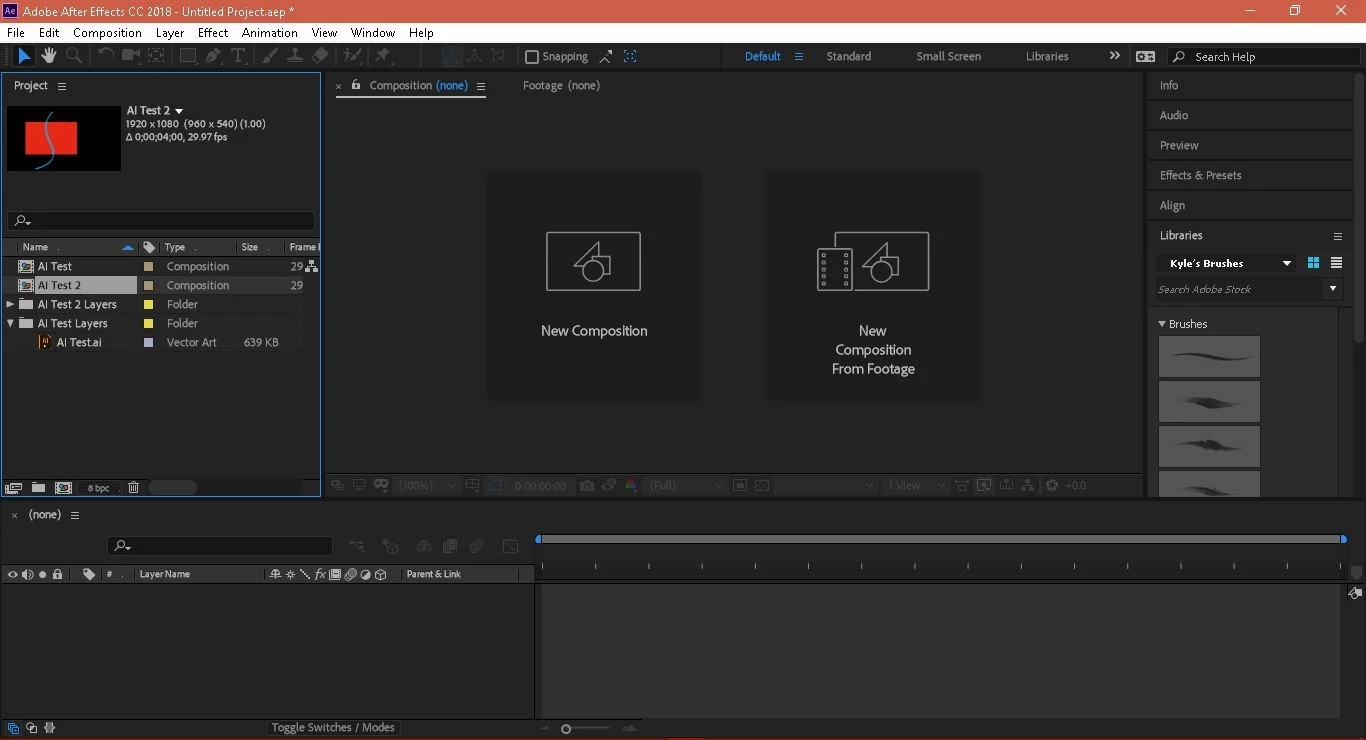Select the Brush tool
The width and height of the screenshot is (1366, 740).
[269, 56]
